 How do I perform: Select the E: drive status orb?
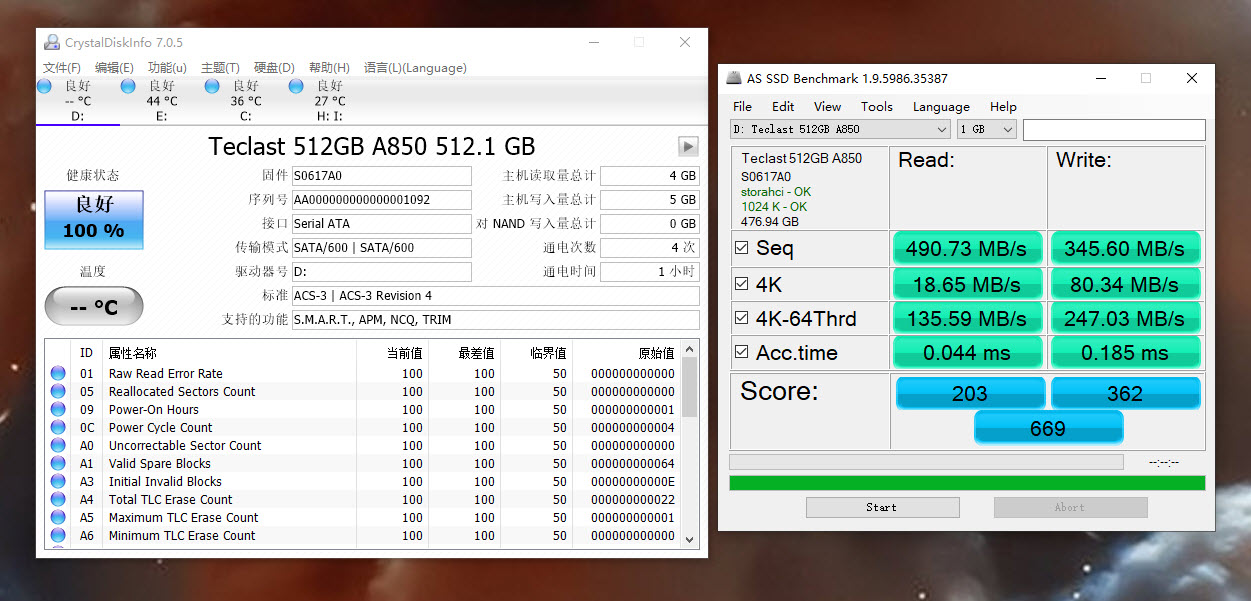click(128, 86)
